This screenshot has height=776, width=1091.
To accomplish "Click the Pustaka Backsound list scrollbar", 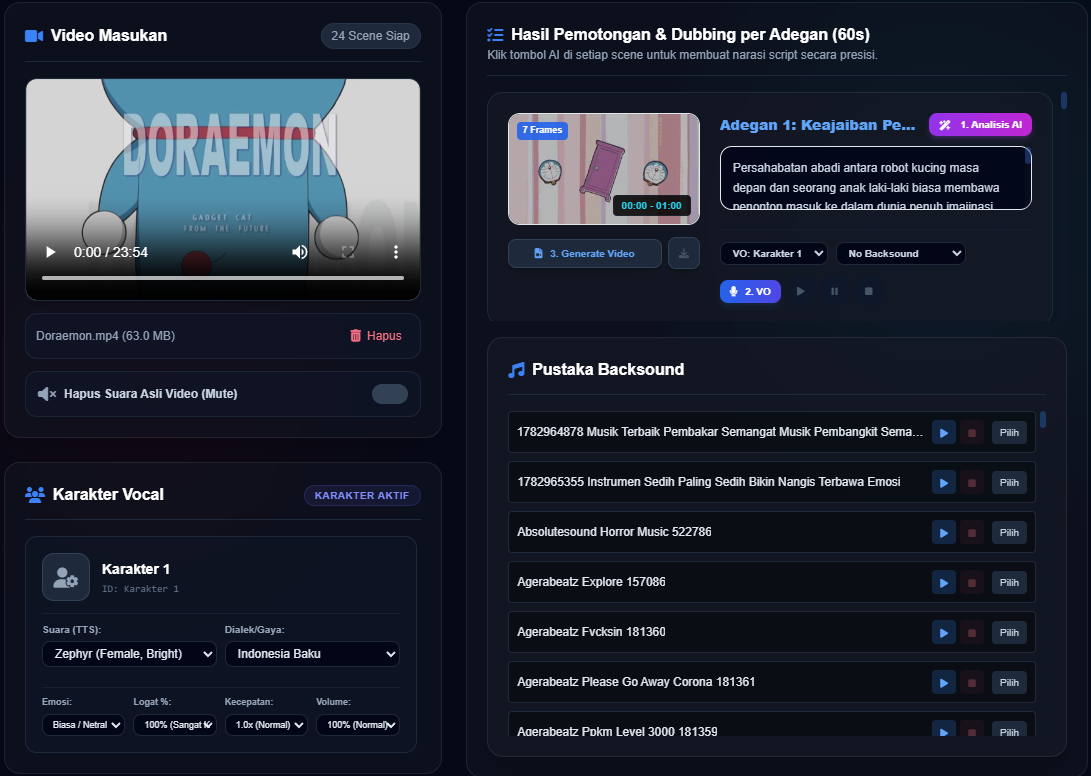I will coord(1043,420).
